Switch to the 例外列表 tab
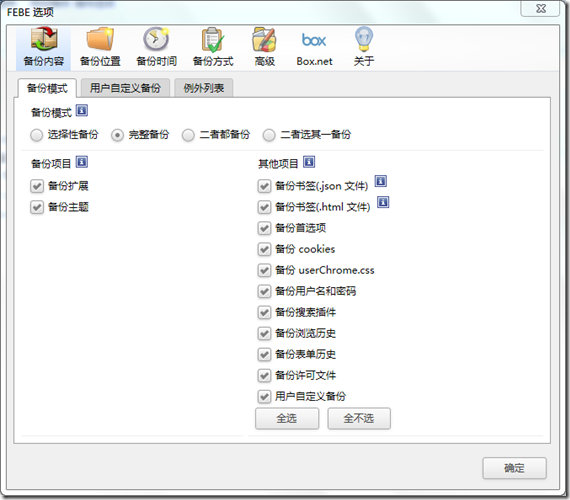The height and width of the screenshot is (500, 570). coord(204,88)
